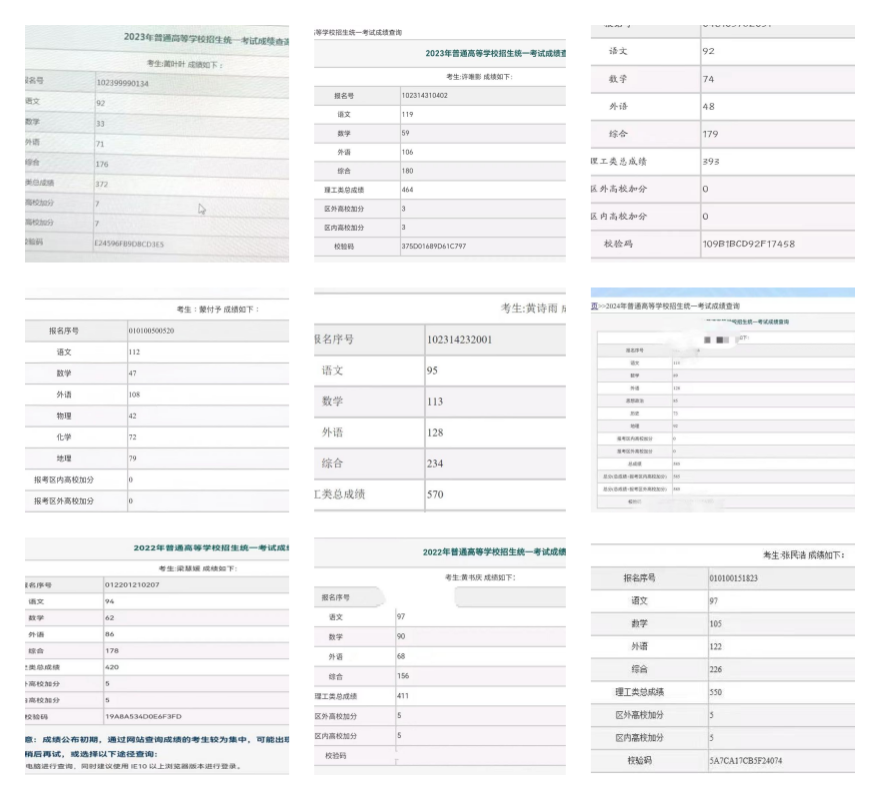Click registration number 012201210207
The width and height of the screenshot is (880, 800).
click(x=132, y=584)
